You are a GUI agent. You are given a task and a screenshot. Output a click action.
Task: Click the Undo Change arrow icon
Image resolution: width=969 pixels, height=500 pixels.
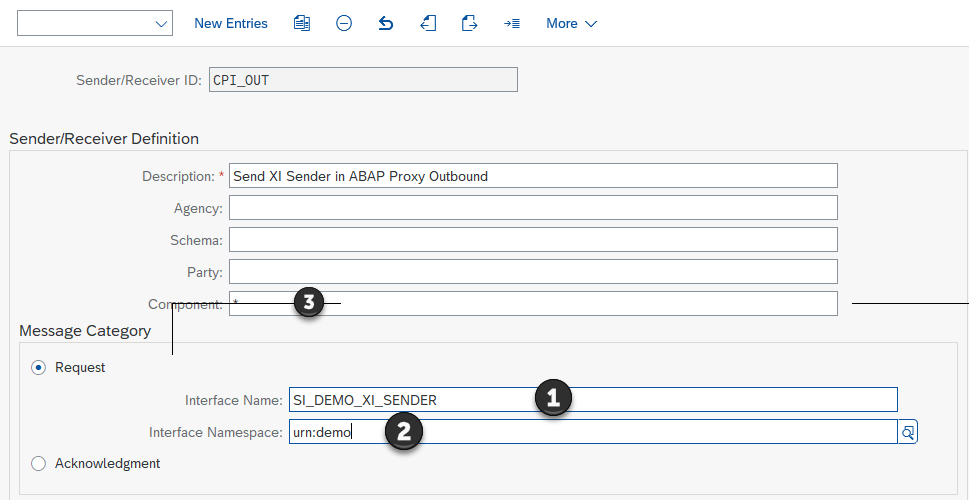(386, 23)
